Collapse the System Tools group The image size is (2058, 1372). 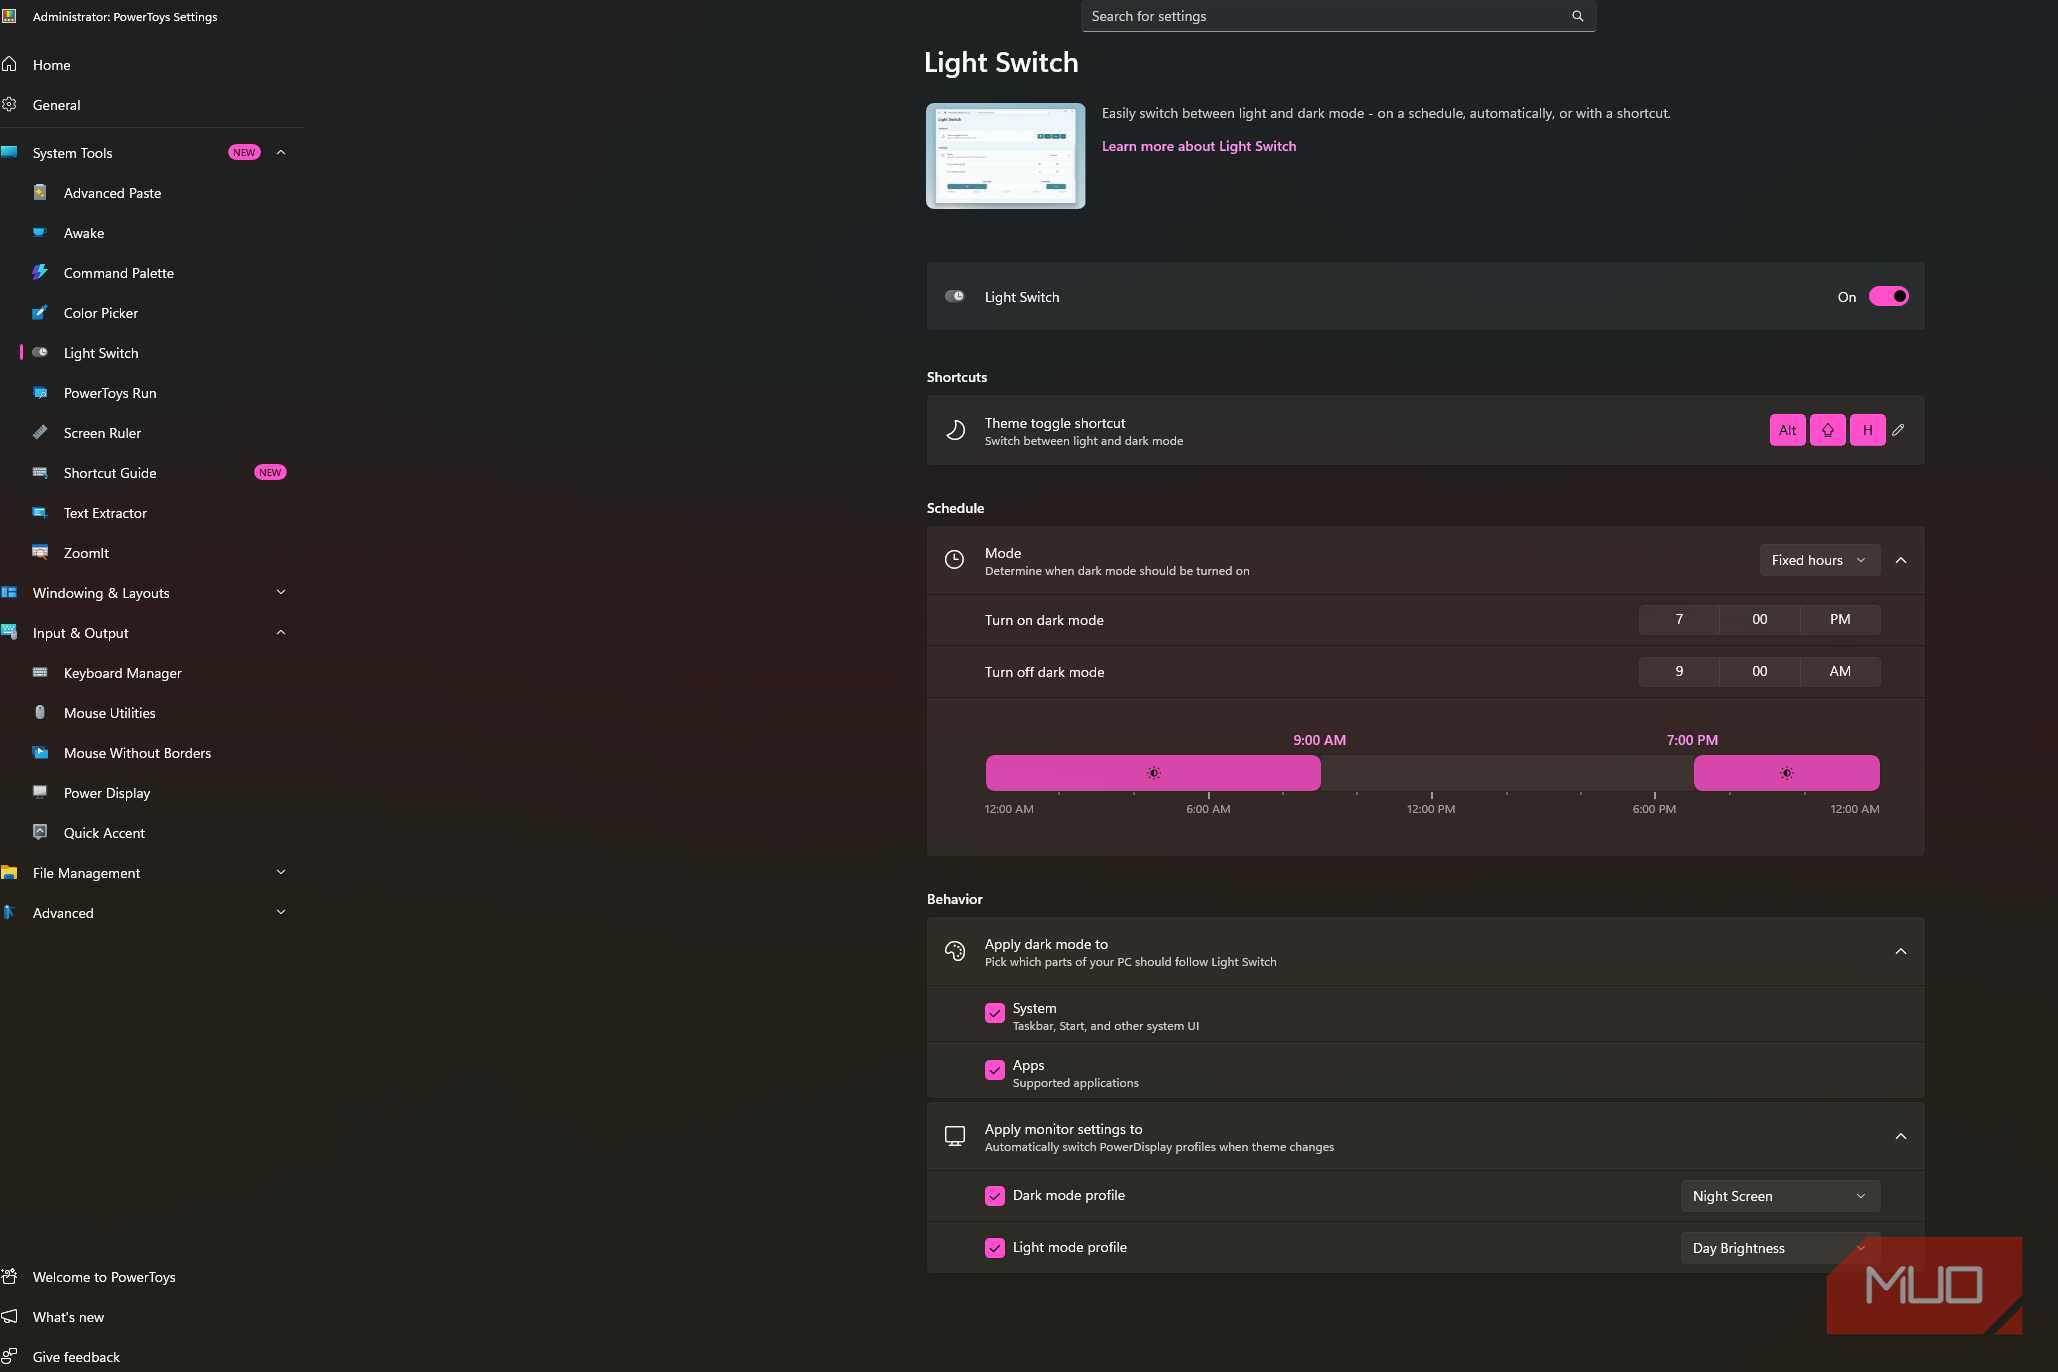click(x=281, y=152)
